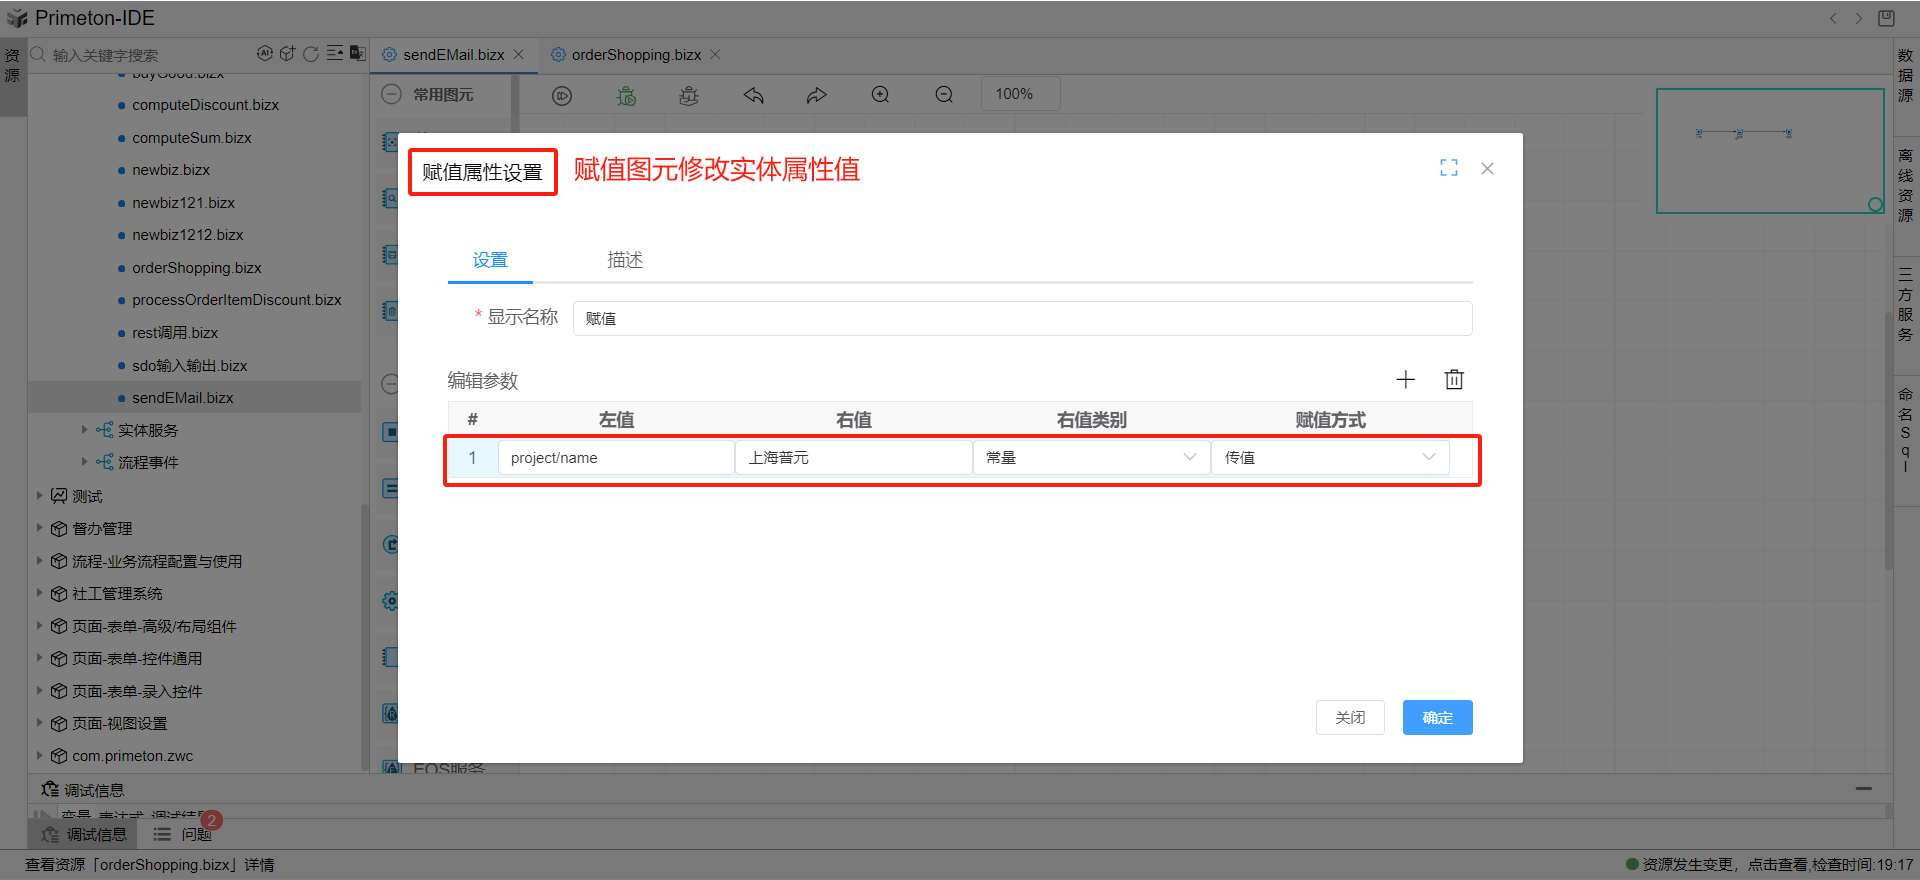1920x880 pixels.
Task: Switch to the 描述 tab
Action: point(624,260)
